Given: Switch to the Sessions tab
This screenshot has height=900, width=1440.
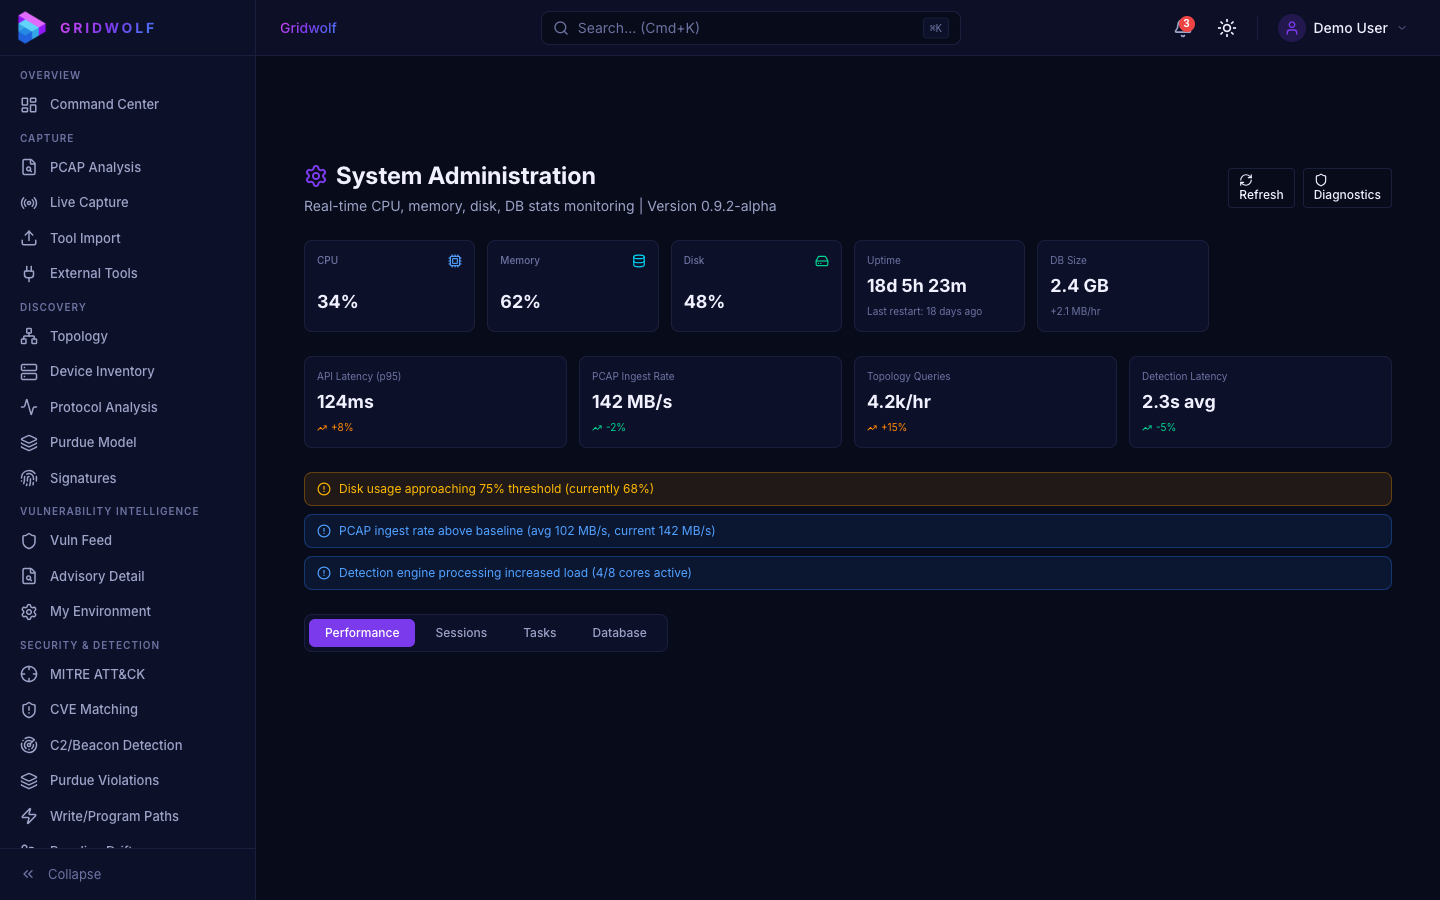Looking at the screenshot, I should point(461,633).
